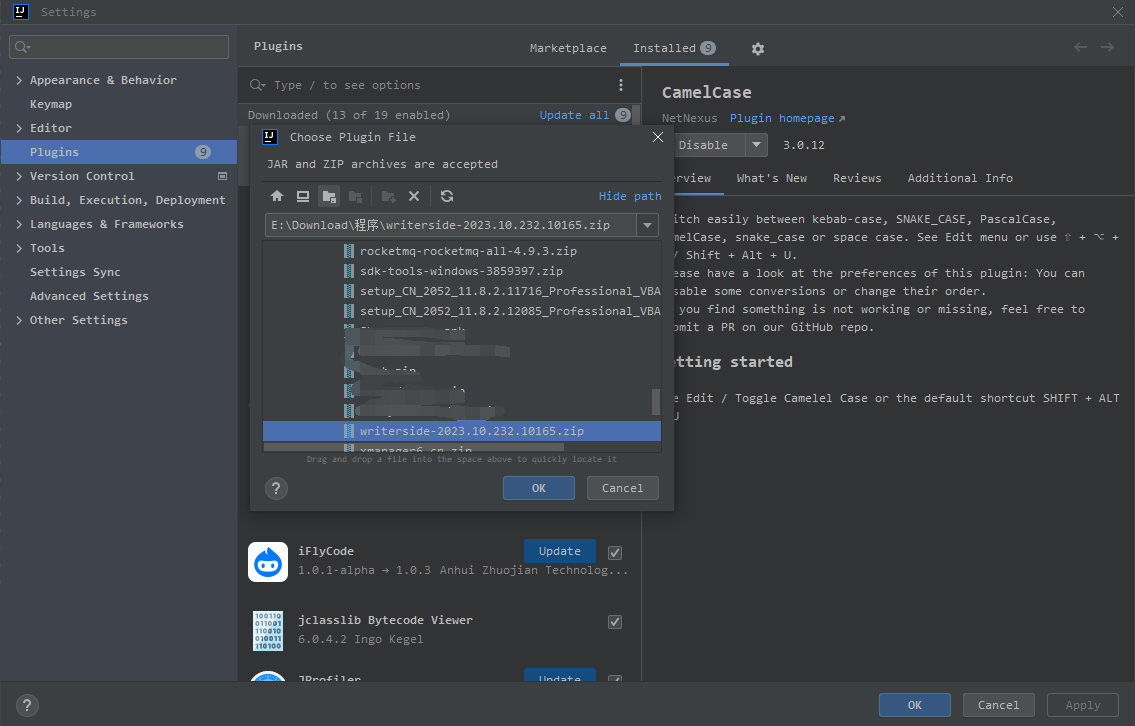Expand the Disable button dropdown arrow
Viewport: 1135px width, 726px height.
tap(757, 144)
